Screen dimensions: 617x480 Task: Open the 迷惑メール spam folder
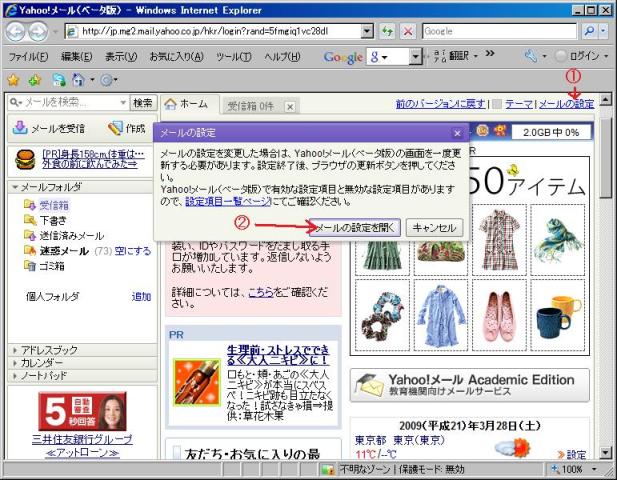coord(64,251)
